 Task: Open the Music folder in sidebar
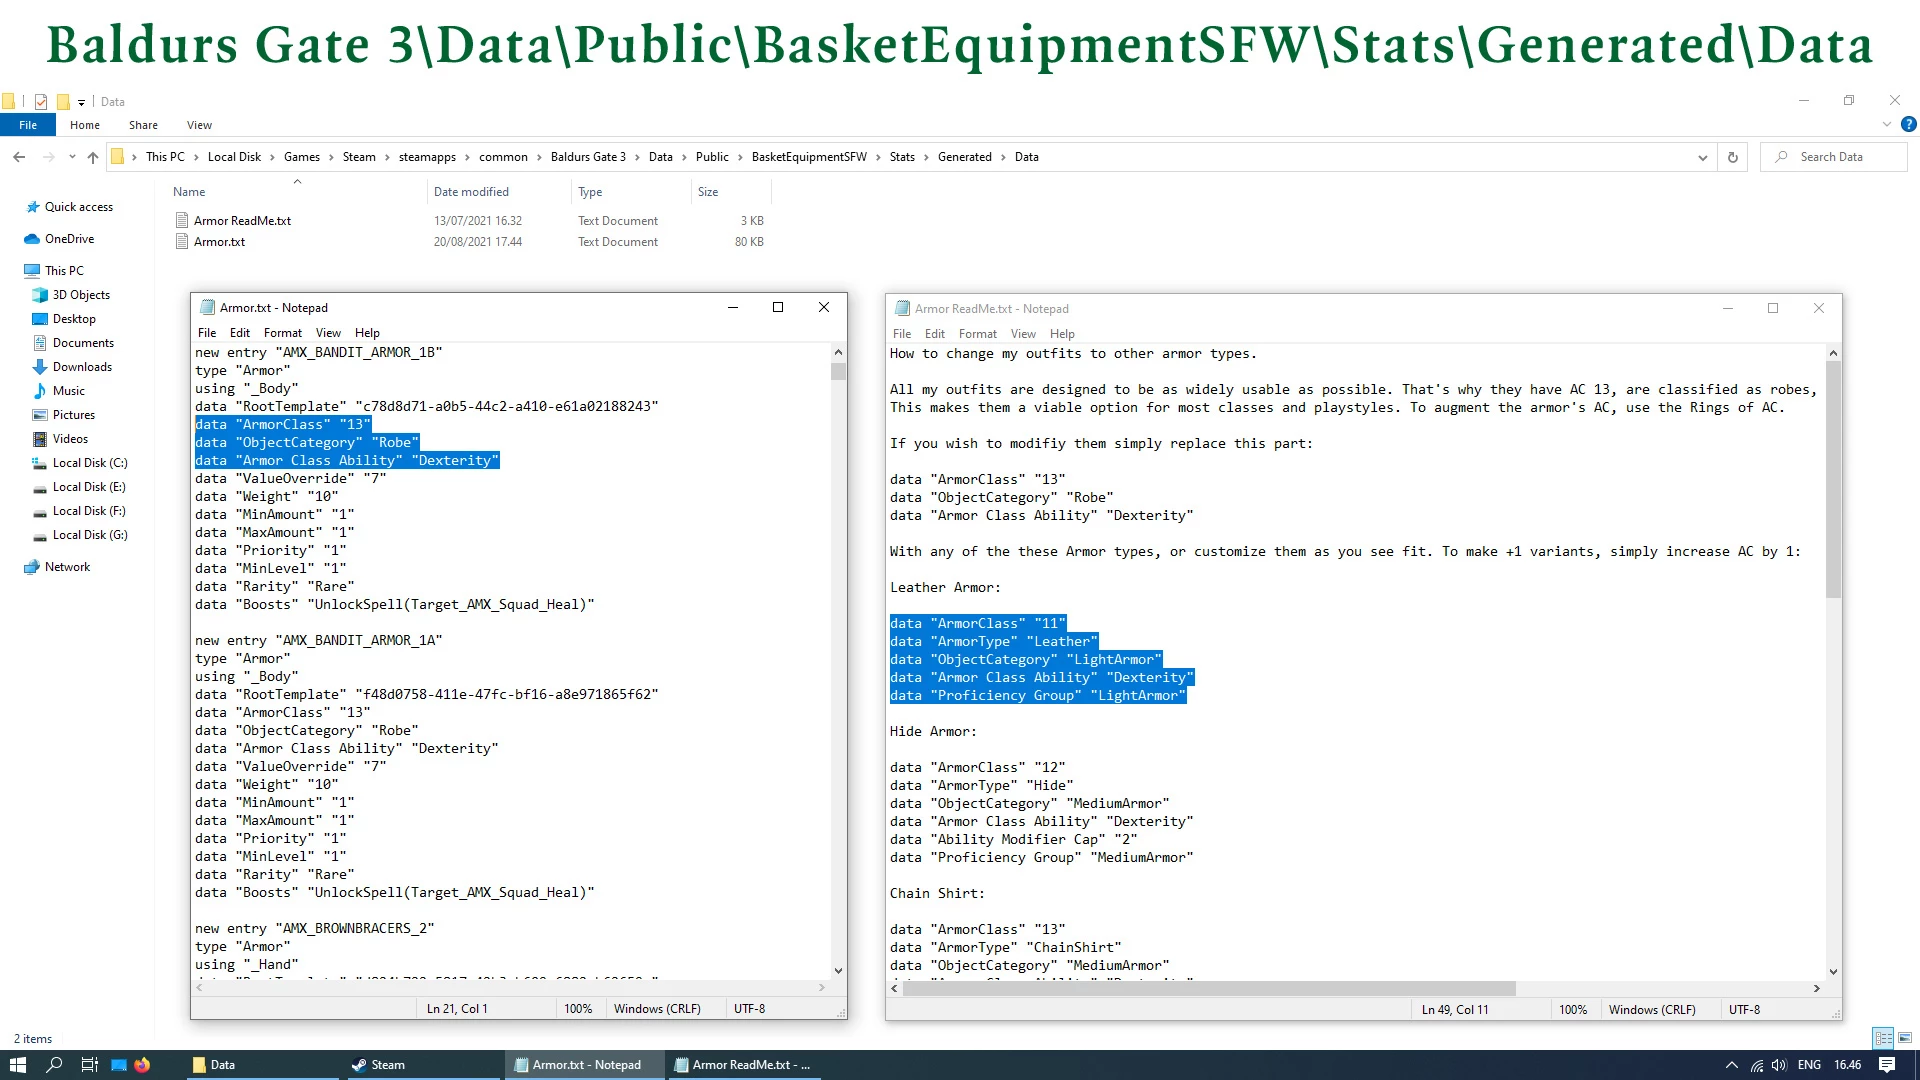[68, 391]
